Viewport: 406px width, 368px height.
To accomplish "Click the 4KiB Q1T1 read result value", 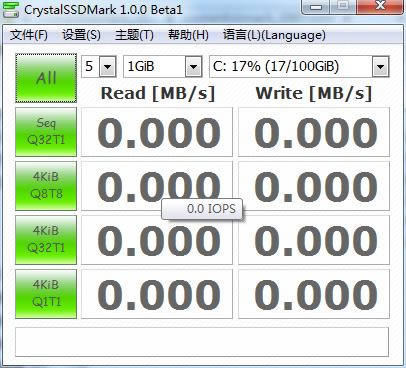I will 157,294.
